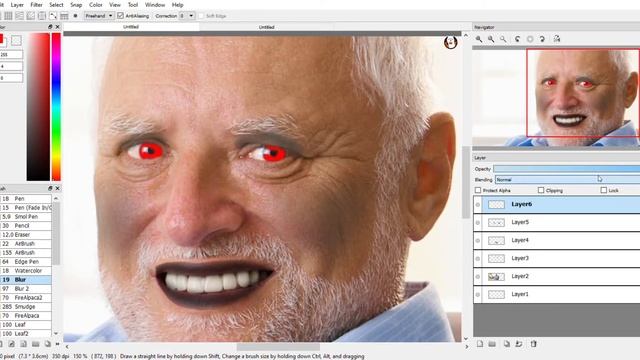This screenshot has height=360, width=640.
Task: Click the brush folder icon below brush list
Action: coord(36,344)
